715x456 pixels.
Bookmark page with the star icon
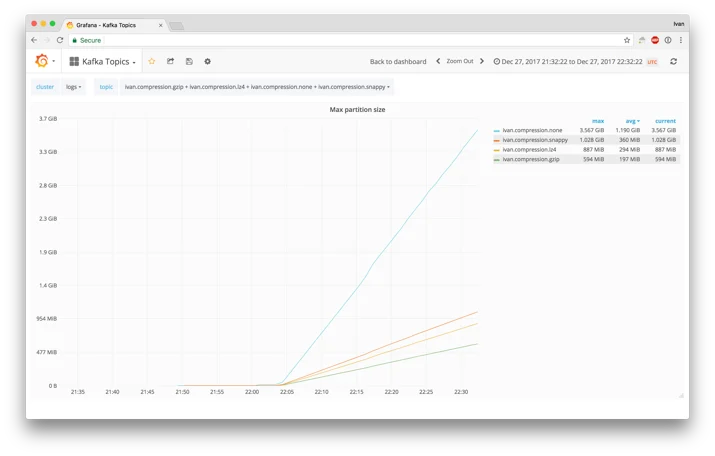pyautogui.click(x=627, y=40)
